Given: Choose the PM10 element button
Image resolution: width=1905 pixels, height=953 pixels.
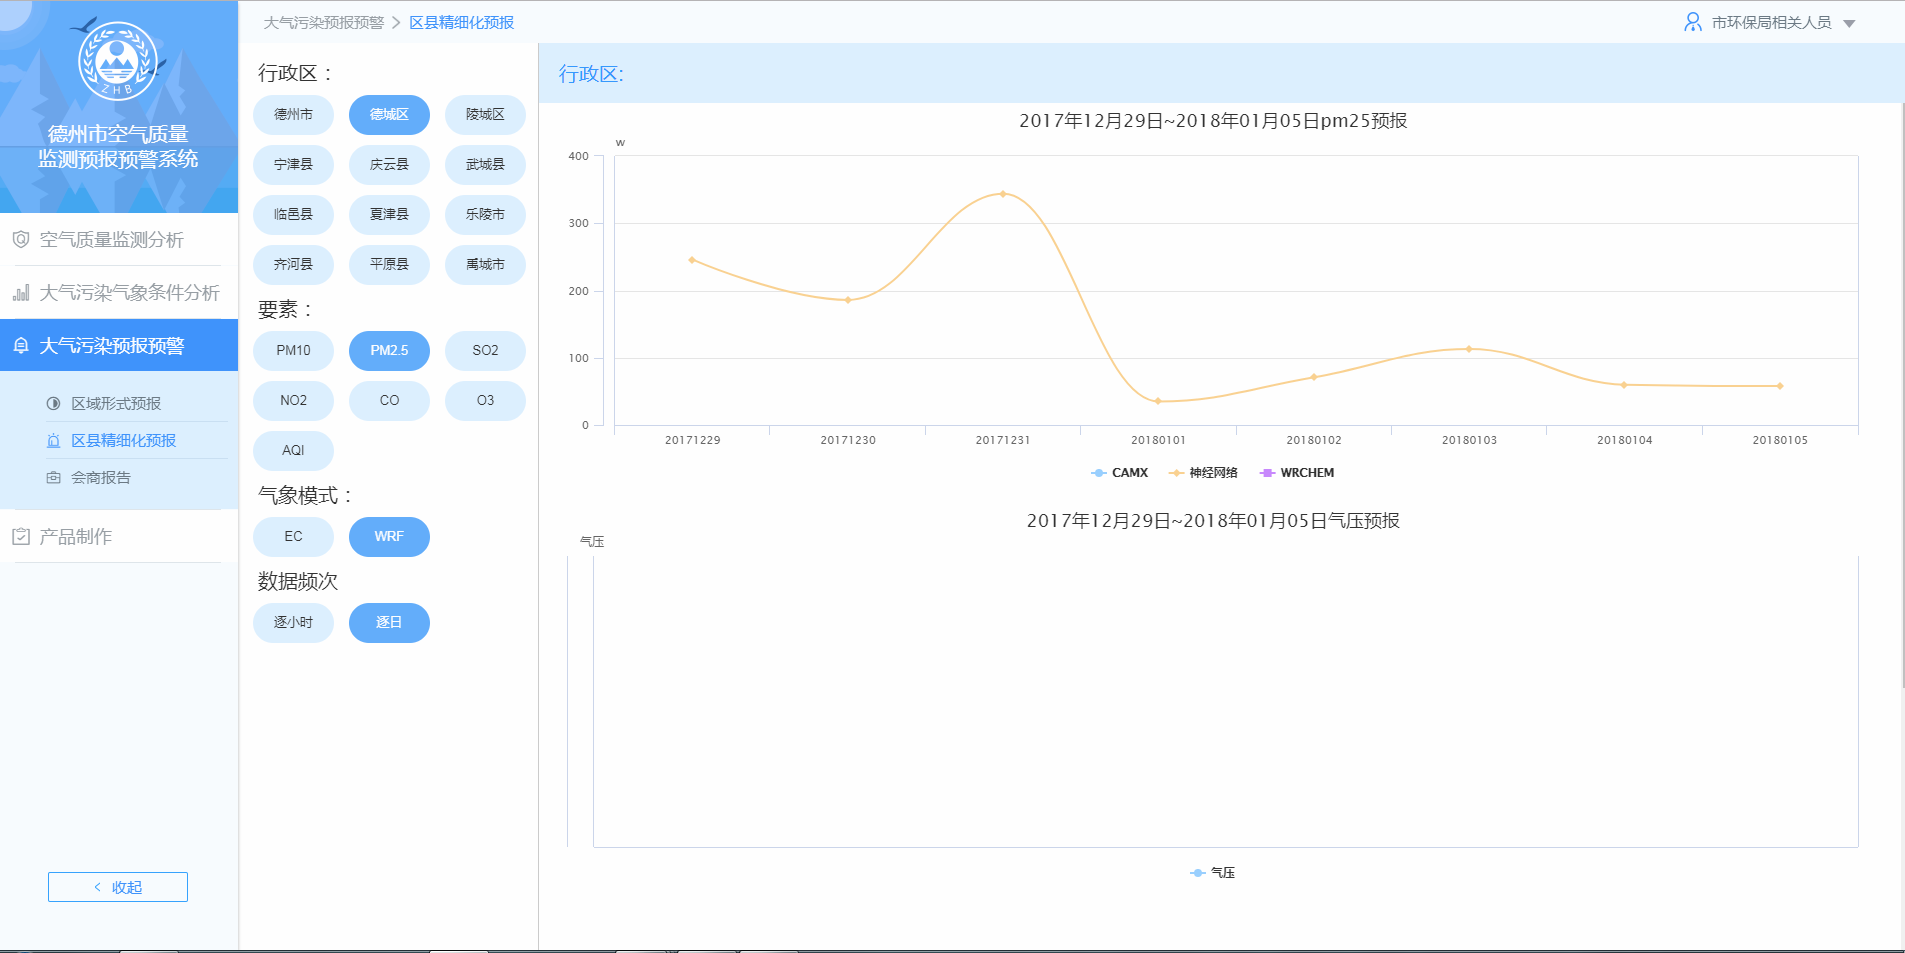Looking at the screenshot, I should 293,351.
